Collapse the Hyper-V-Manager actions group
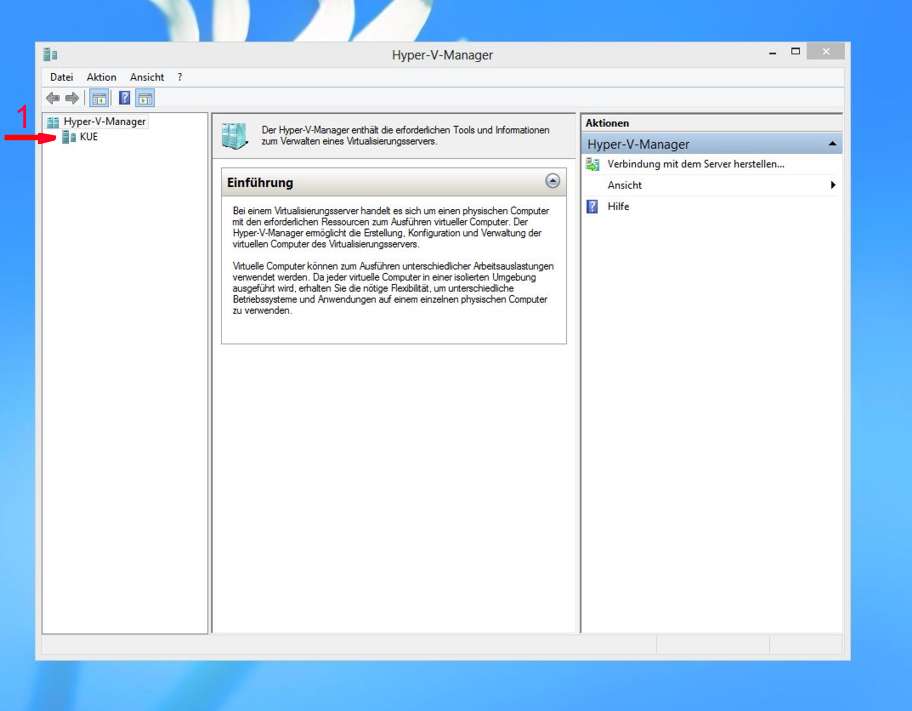The image size is (912, 711). [832, 144]
